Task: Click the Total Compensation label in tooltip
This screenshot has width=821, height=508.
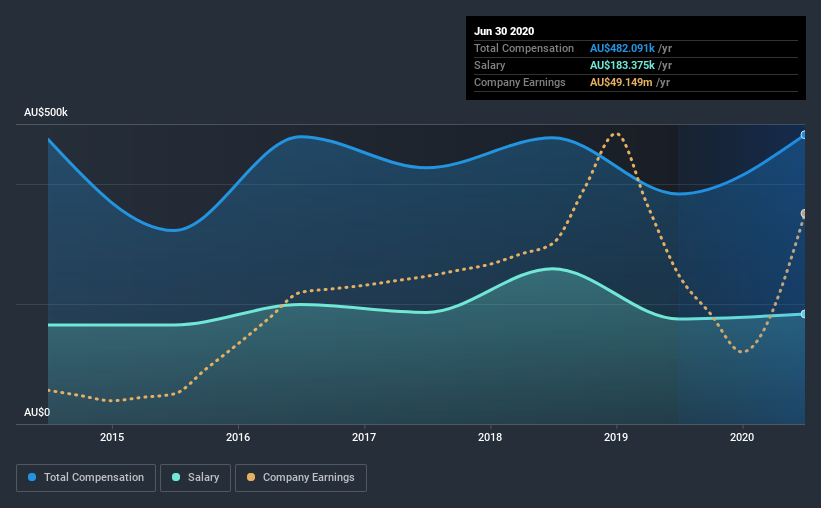Action: click(524, 48)
